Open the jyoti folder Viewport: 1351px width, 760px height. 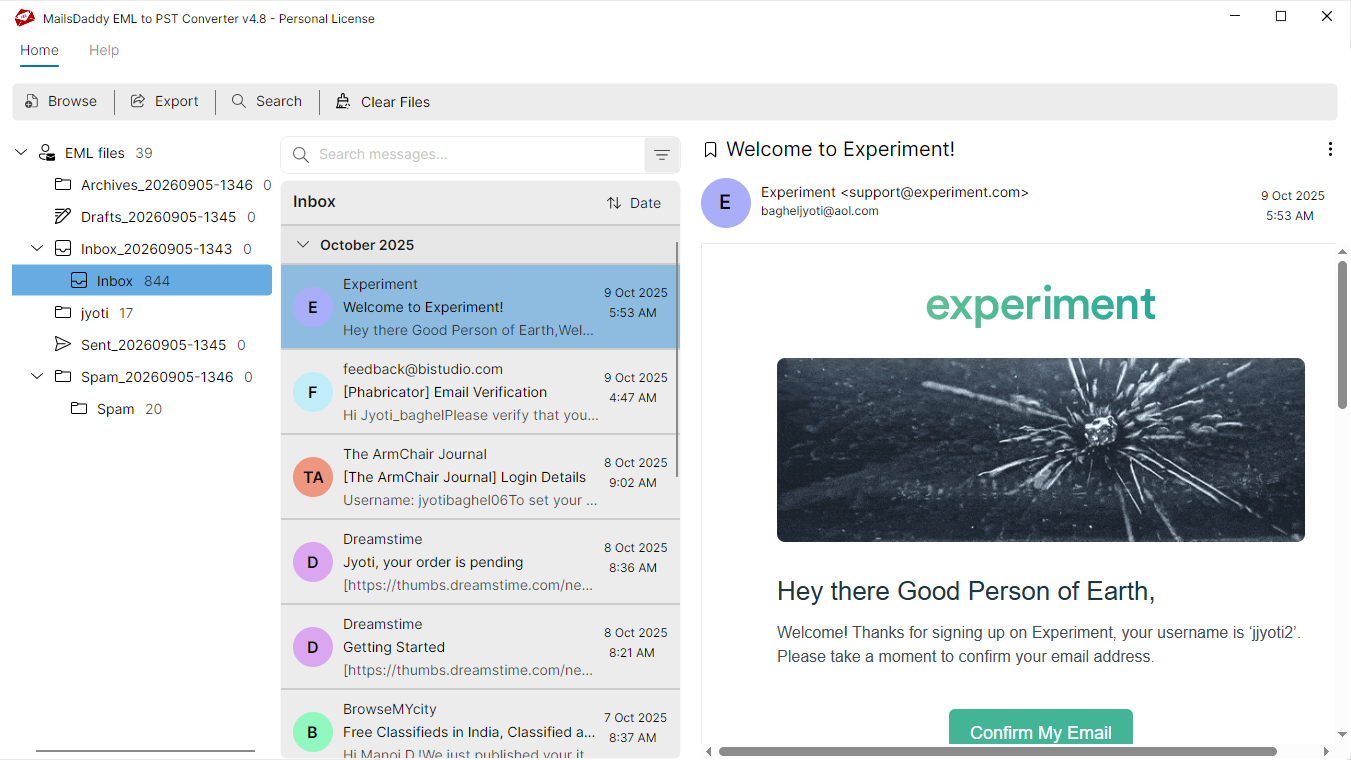pos(94,313)
